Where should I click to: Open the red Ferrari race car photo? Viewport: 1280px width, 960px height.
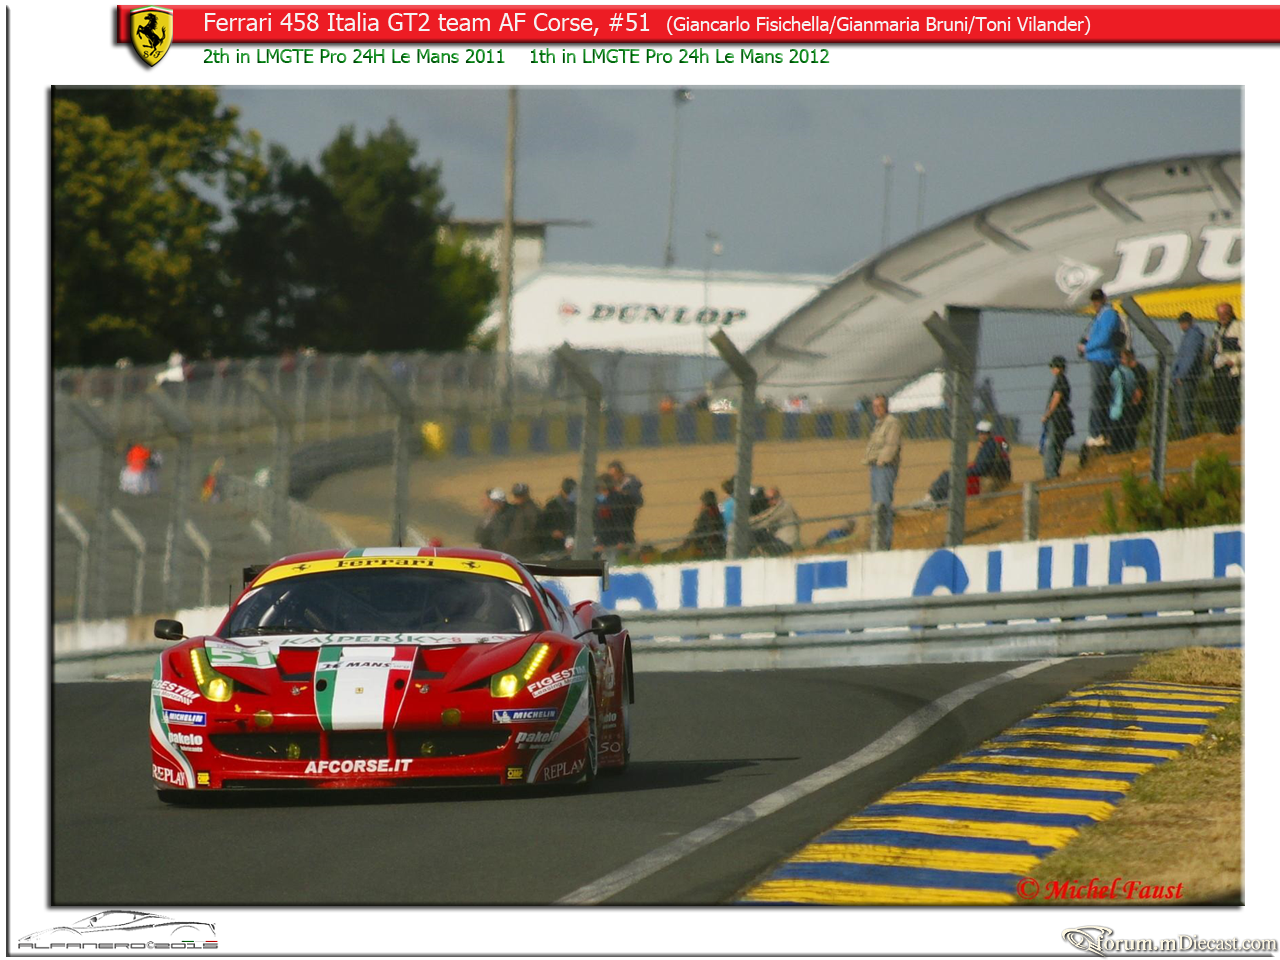(647, 496)
